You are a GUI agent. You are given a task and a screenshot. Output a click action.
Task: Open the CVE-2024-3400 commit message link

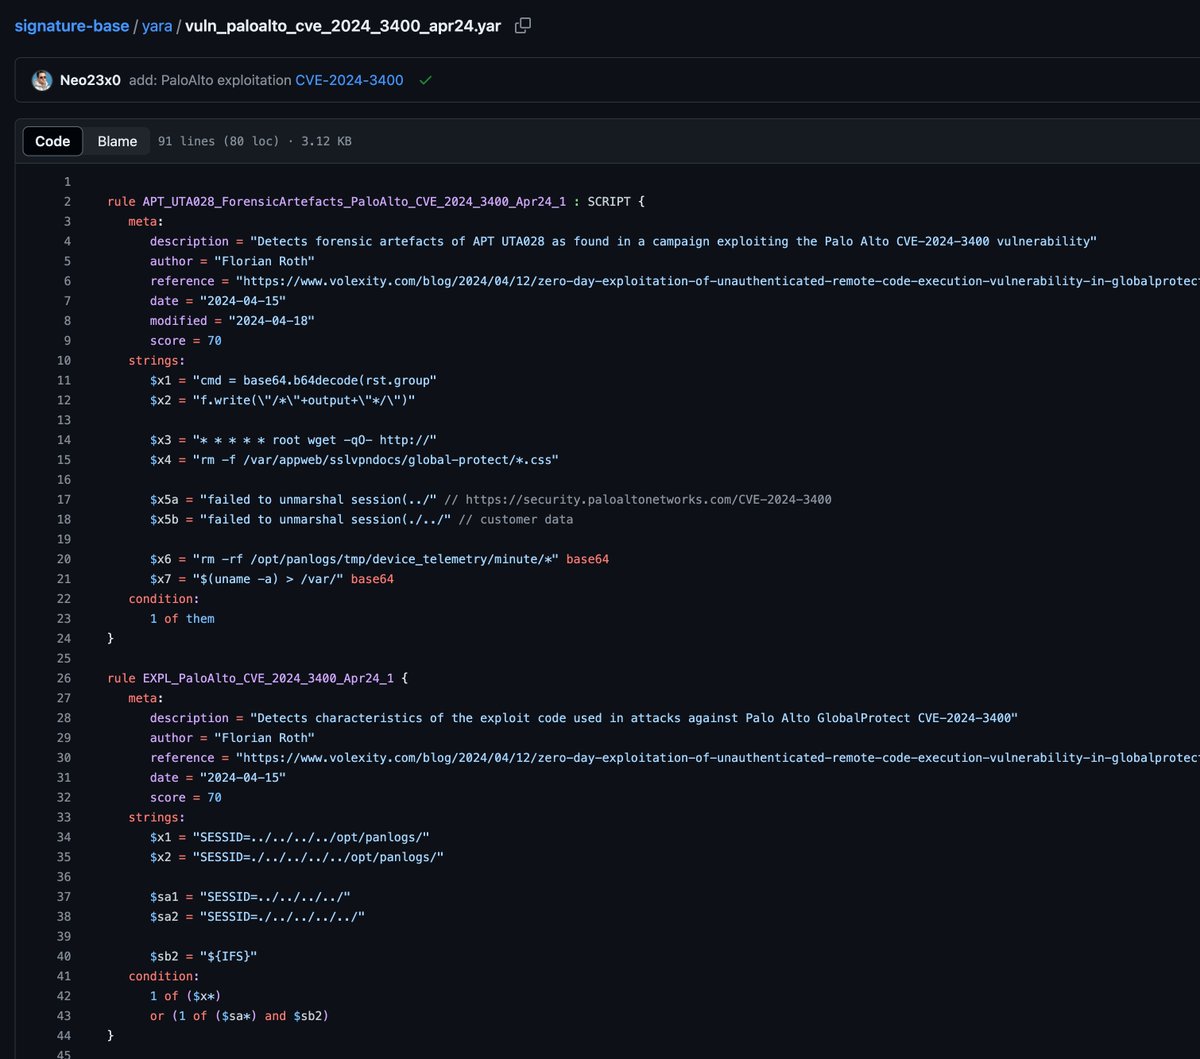(349, 80)
